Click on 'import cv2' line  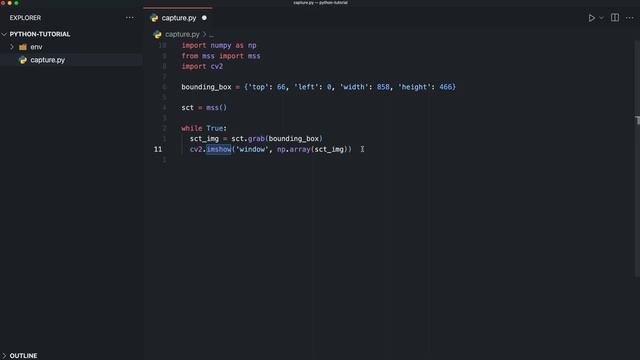(x=202, y=66)
